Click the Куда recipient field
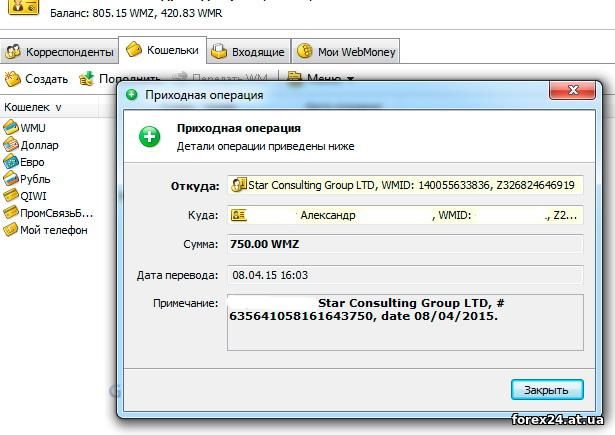Viewport: 615px width, 435px height. (405, 215)
